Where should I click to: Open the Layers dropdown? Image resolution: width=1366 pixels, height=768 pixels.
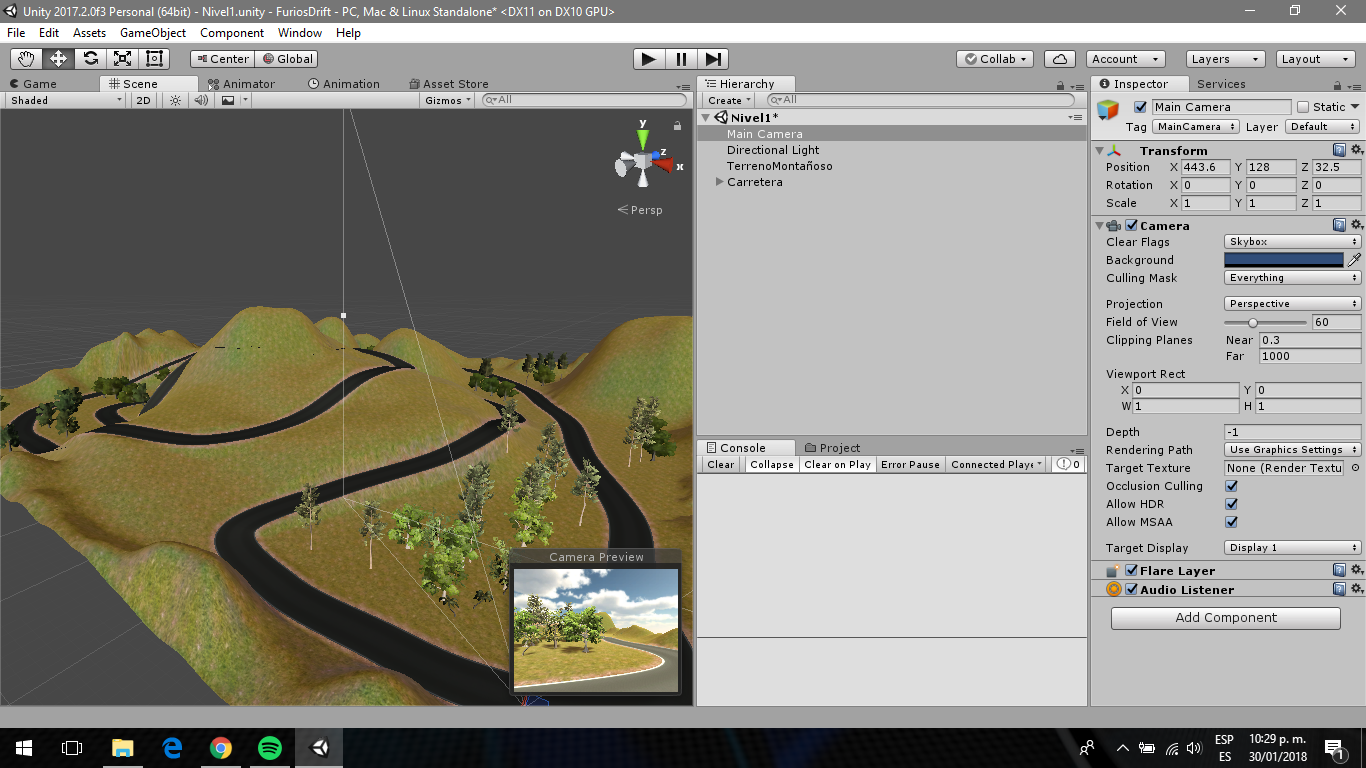click(x=1224, y=59)
